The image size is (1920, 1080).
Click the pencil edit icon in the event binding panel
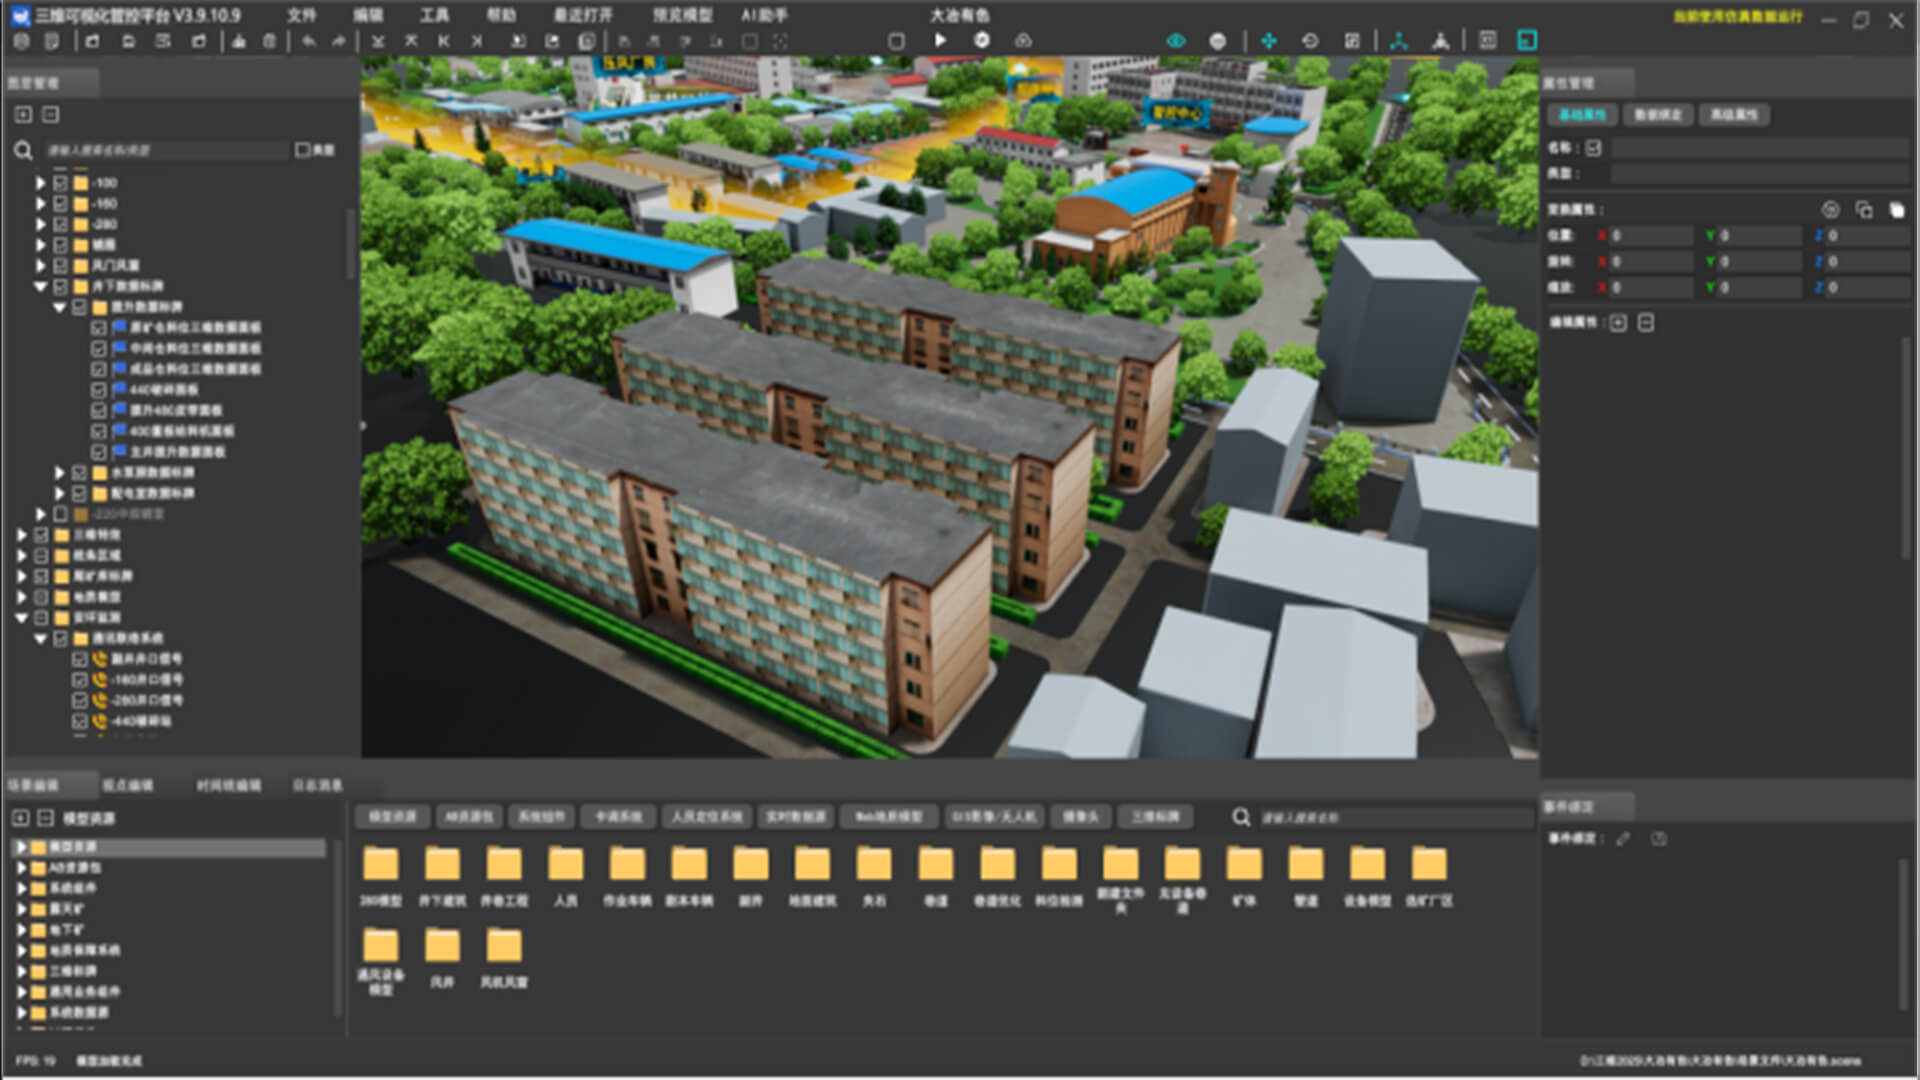1623,838
